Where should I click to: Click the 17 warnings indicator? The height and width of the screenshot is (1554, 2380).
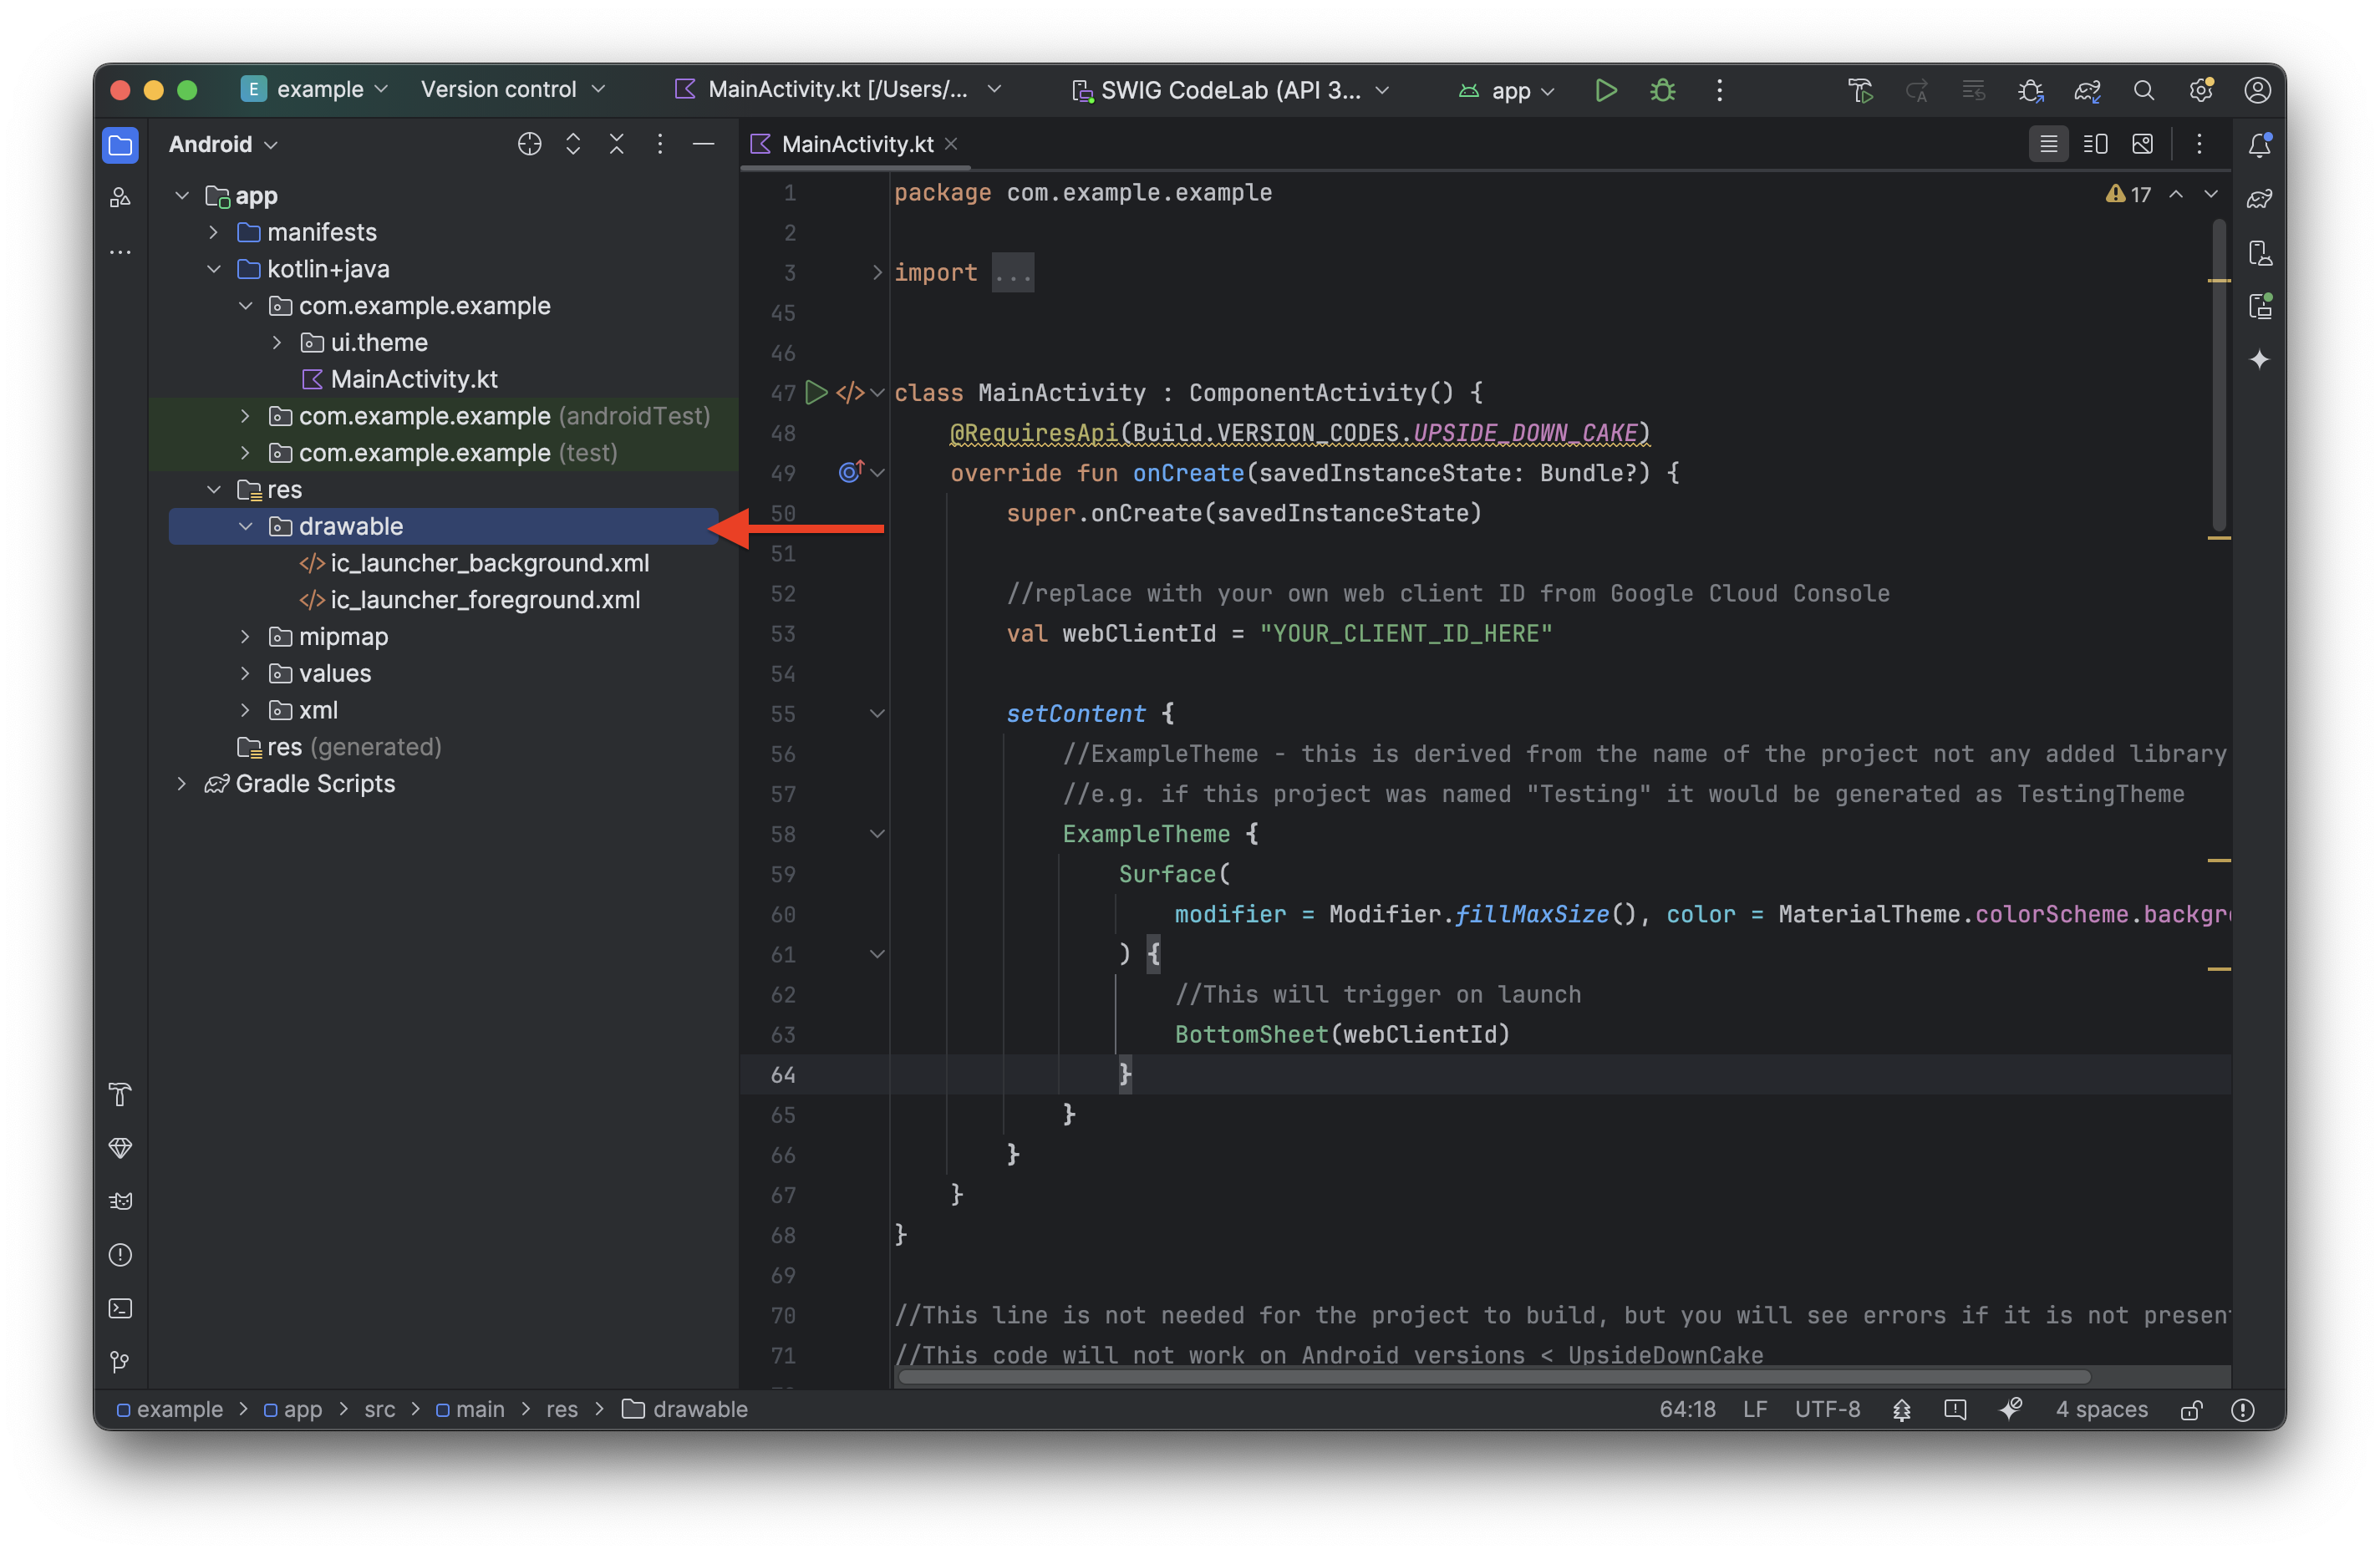(2129, 194)
